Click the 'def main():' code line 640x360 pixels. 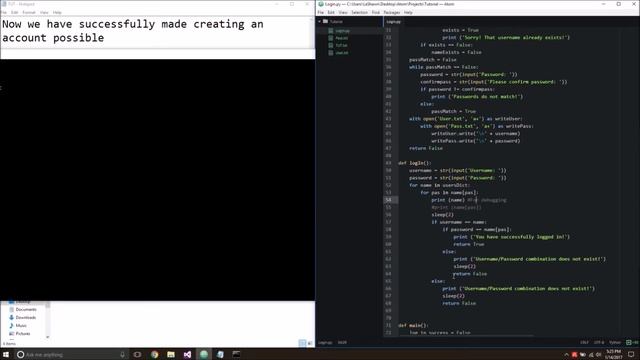(413, 326)
